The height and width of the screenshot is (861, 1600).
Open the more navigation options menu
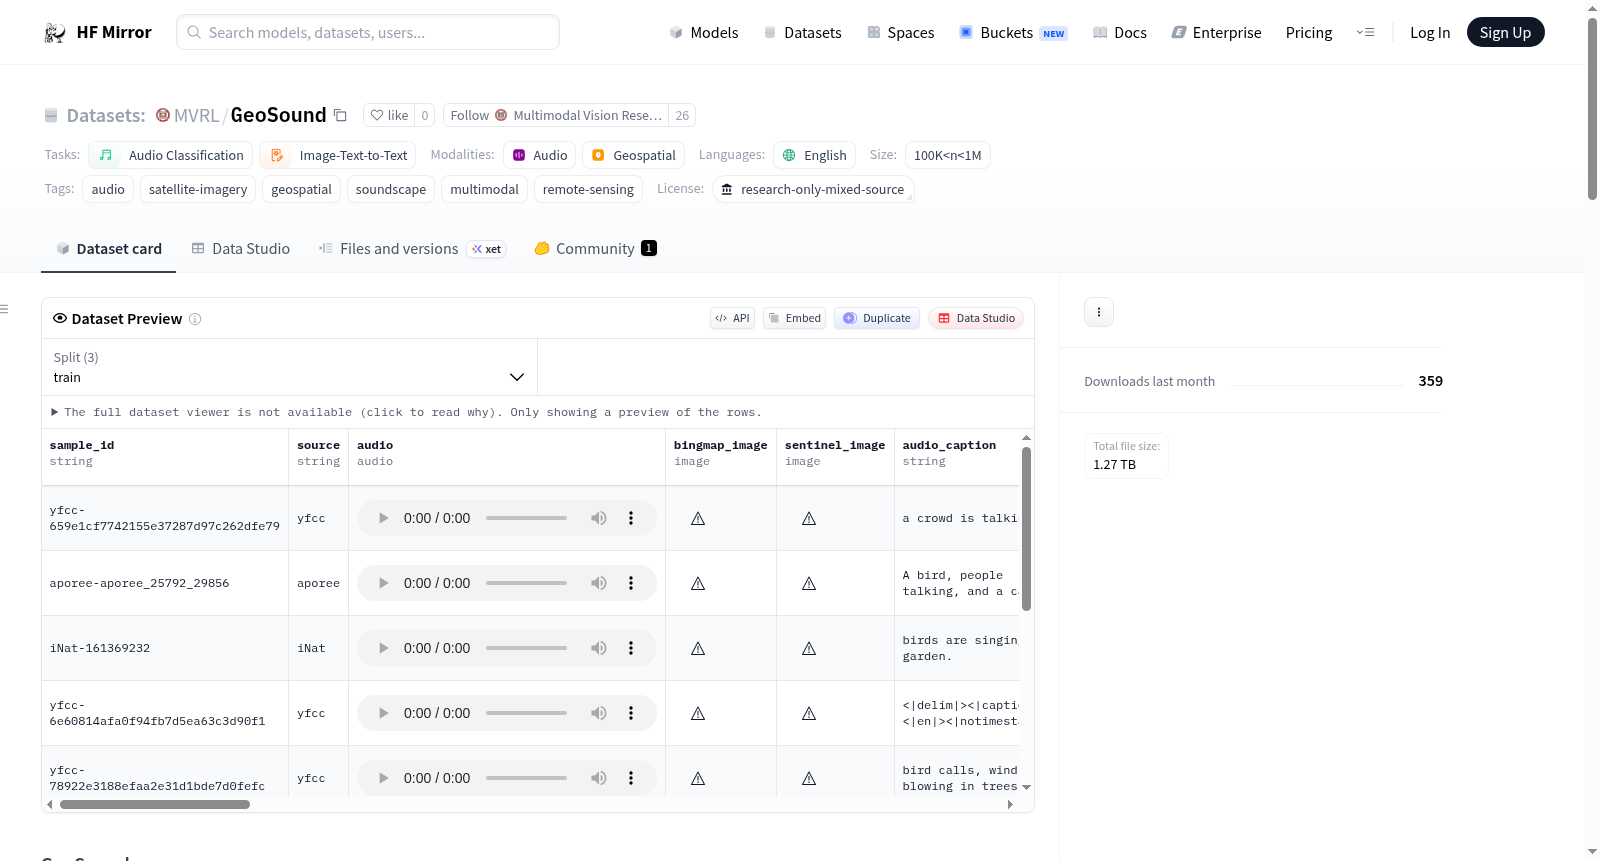tap(1365, 33)
